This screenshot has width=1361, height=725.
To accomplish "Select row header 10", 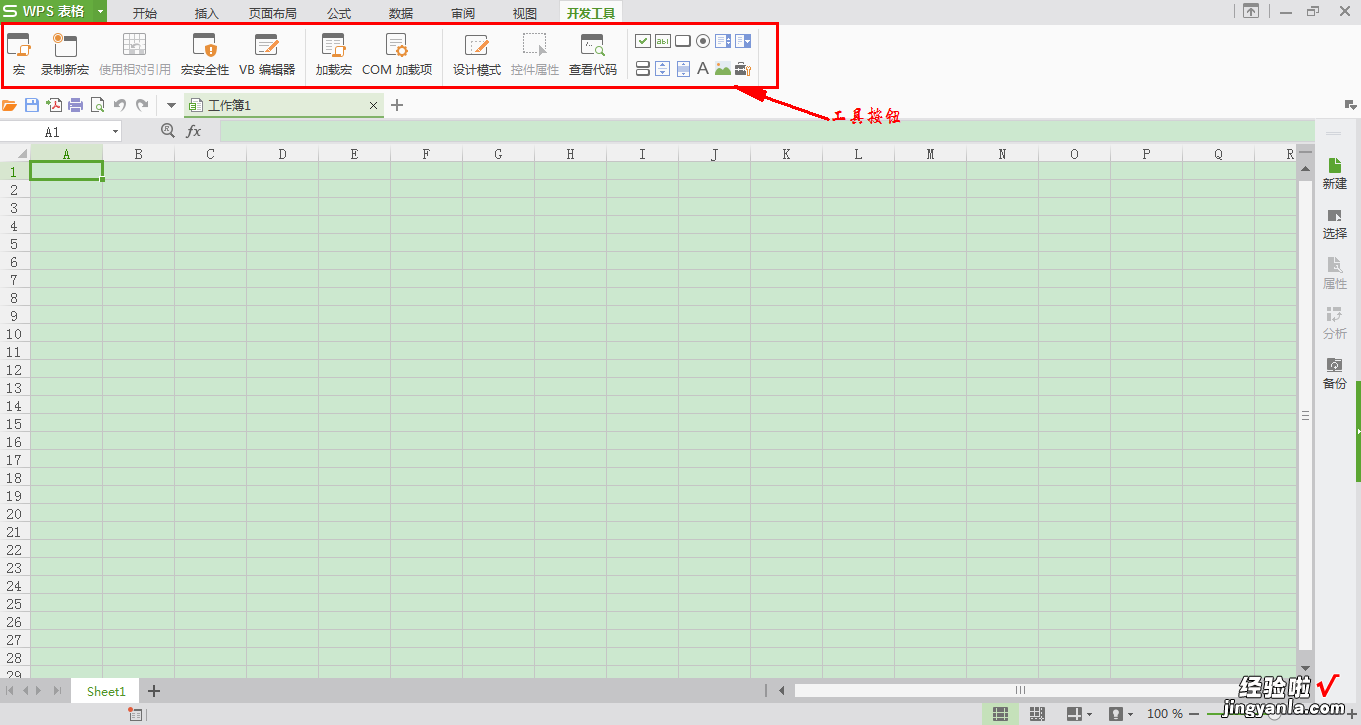I will (15, 333).
